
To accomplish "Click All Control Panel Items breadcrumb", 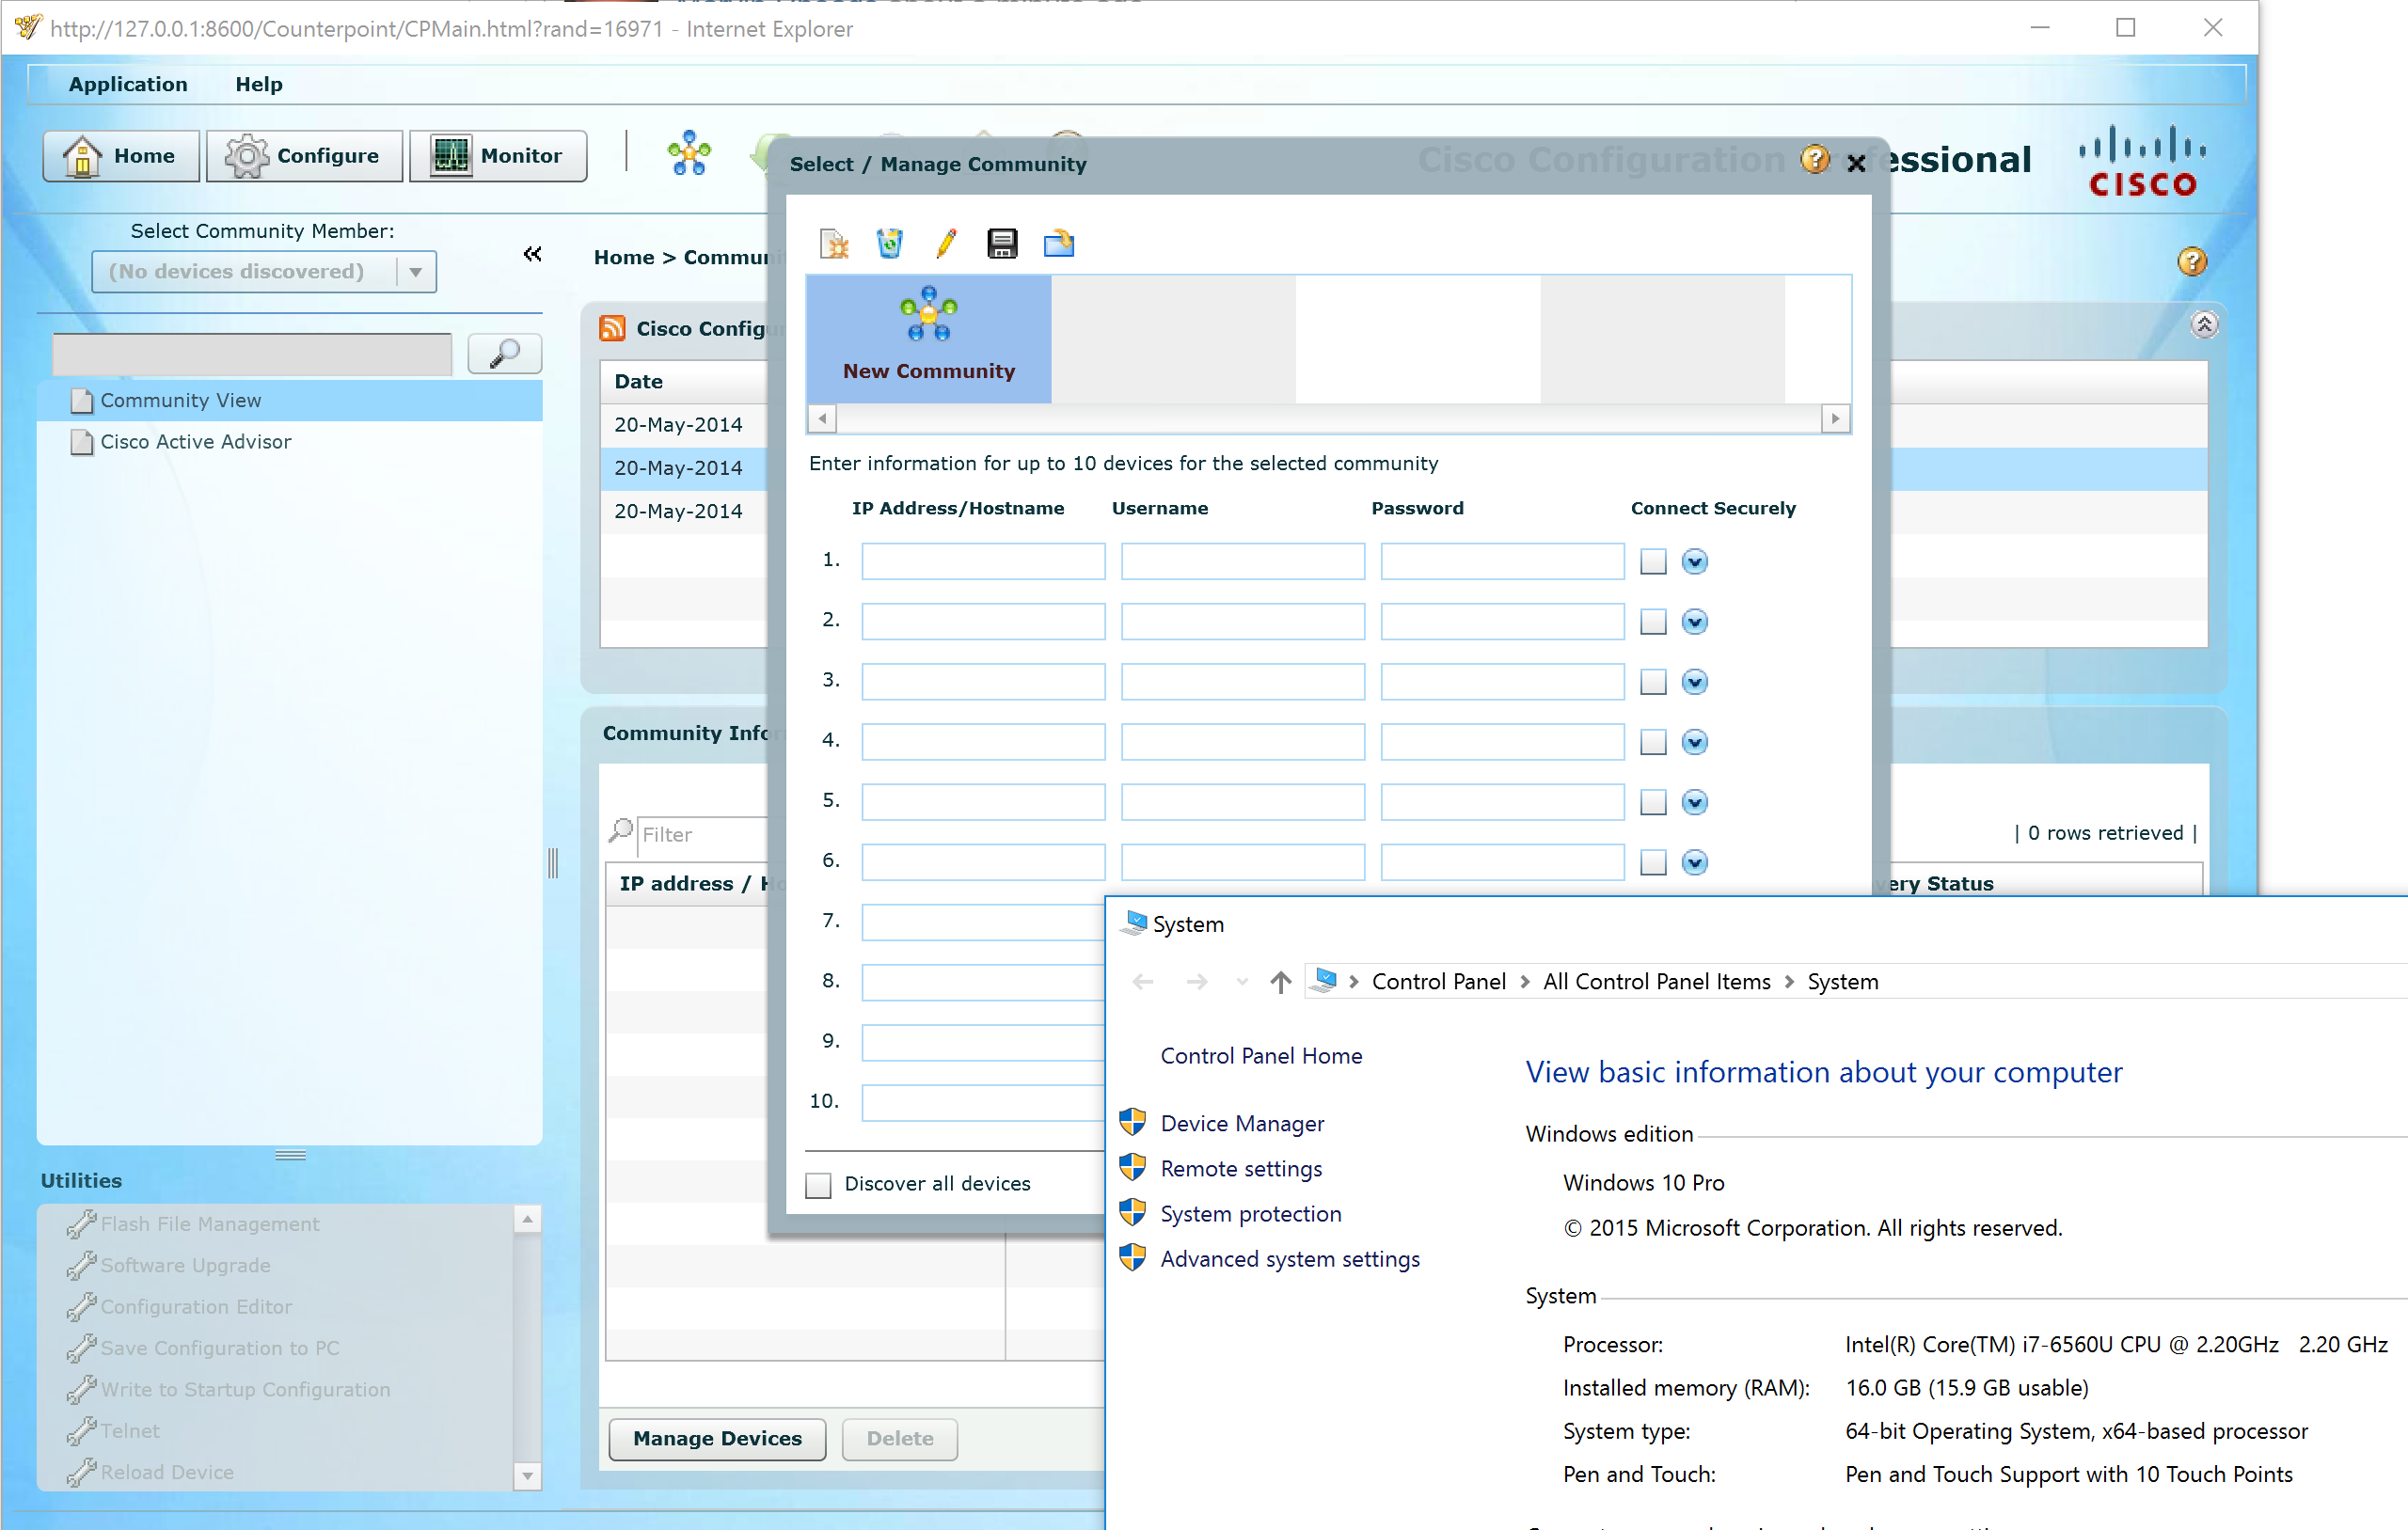I will tap(1656, 982).
